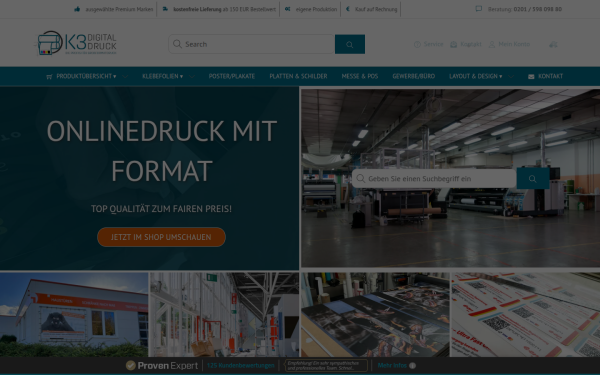
Task: Click Jetzt im Shop umschauen button
Action: pyautogui.click(x=161, y=237)
